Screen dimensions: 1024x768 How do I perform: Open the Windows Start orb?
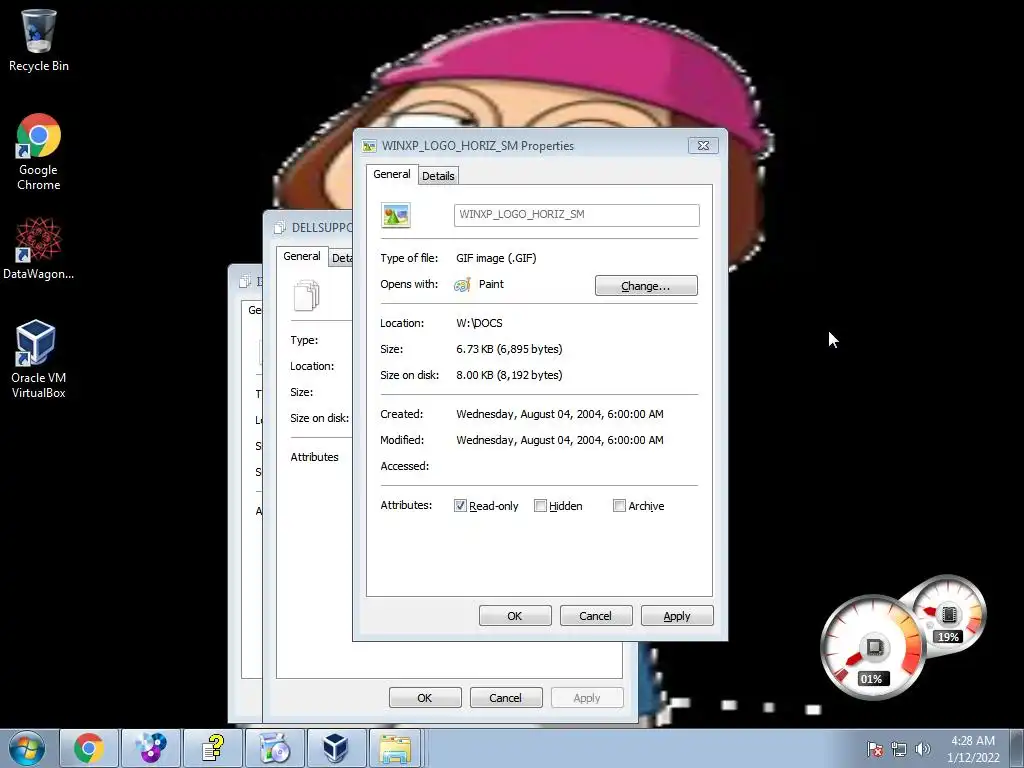click(27, 748)
